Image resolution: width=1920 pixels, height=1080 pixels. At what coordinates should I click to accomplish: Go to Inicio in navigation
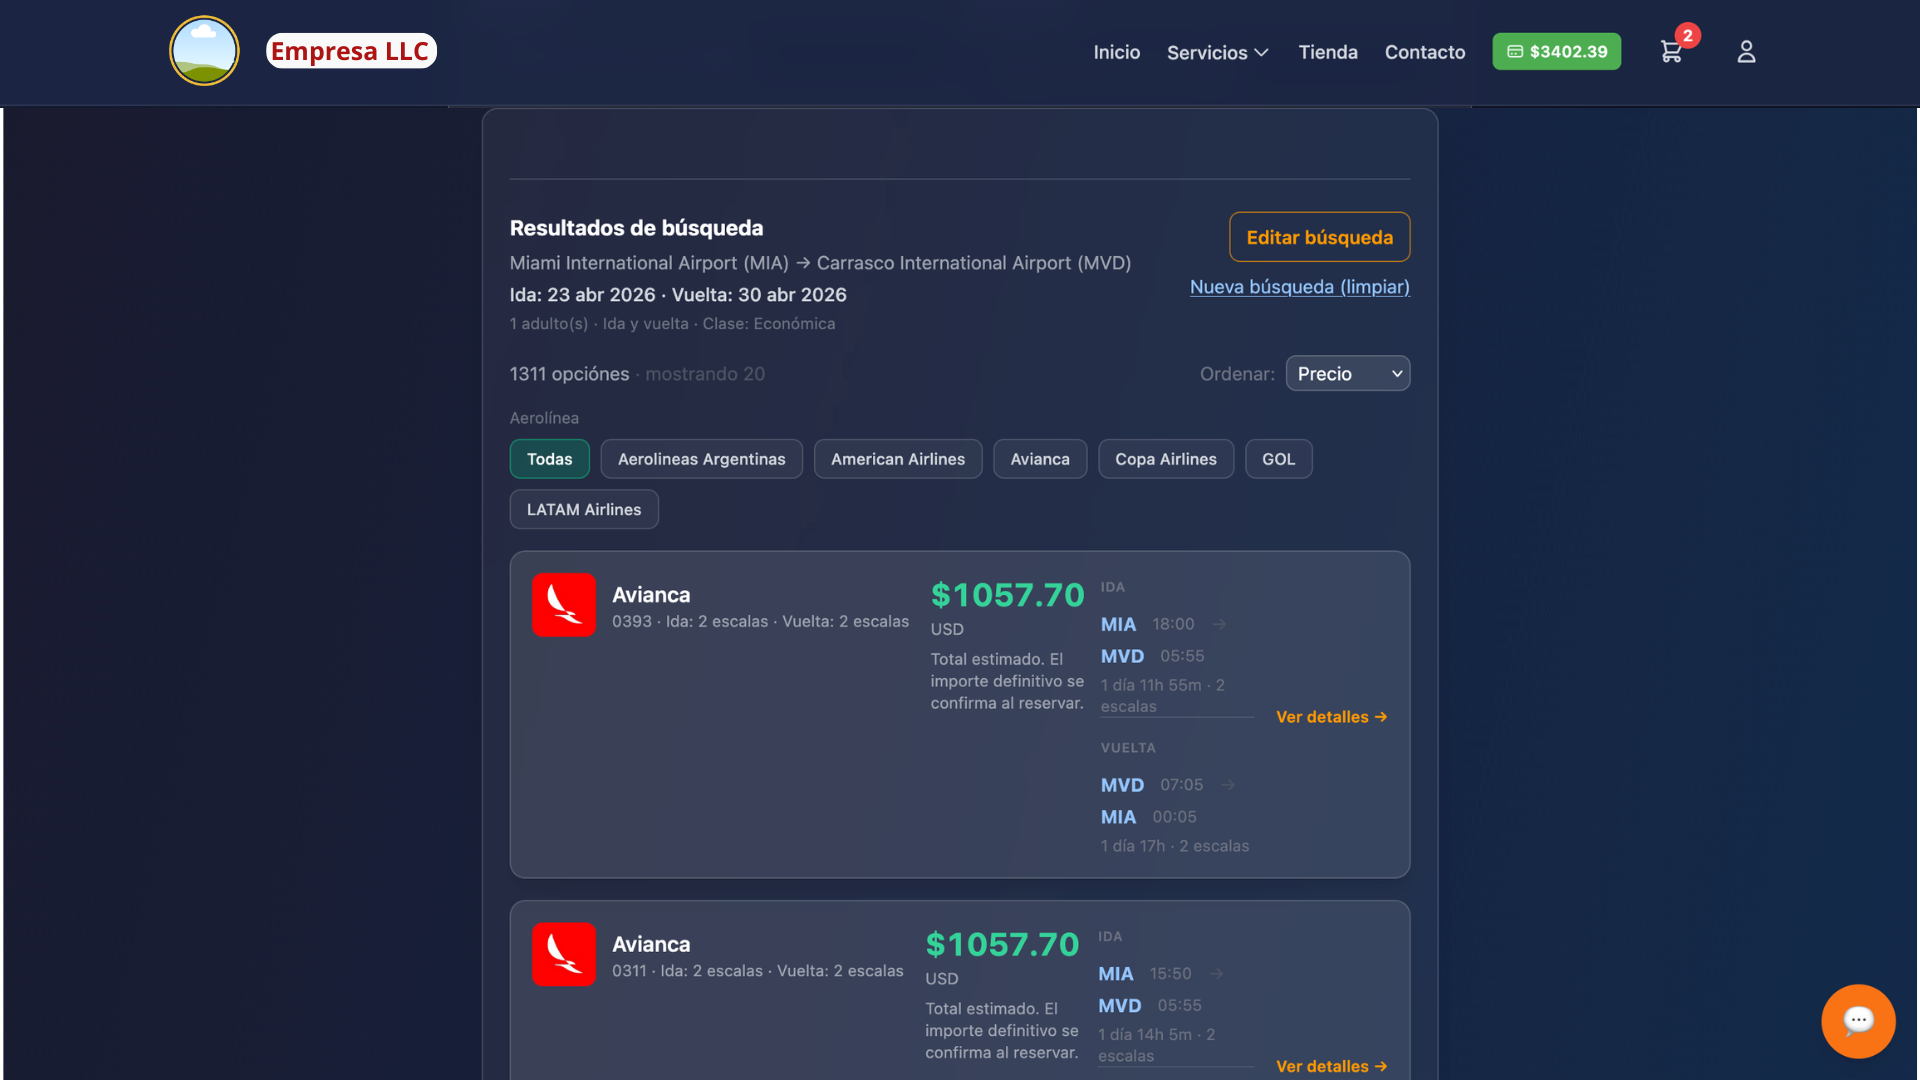1116,52
